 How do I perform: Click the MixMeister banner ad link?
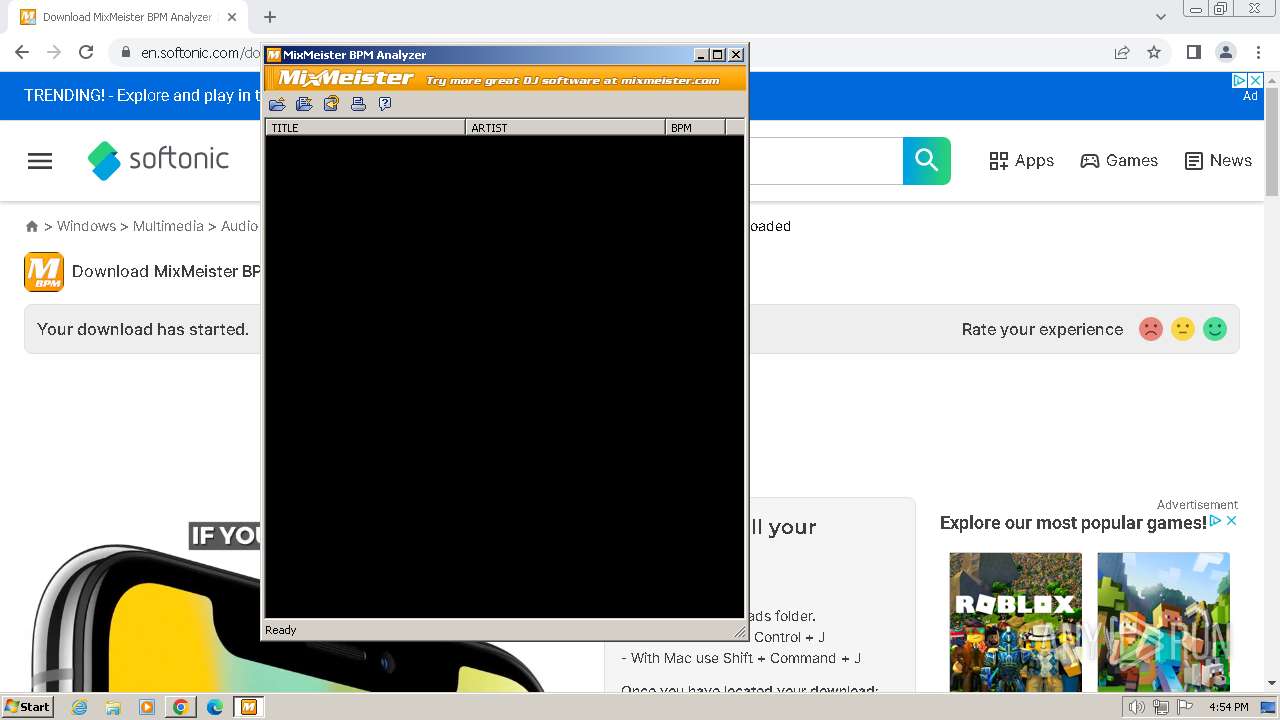click(x=505, y=78)
